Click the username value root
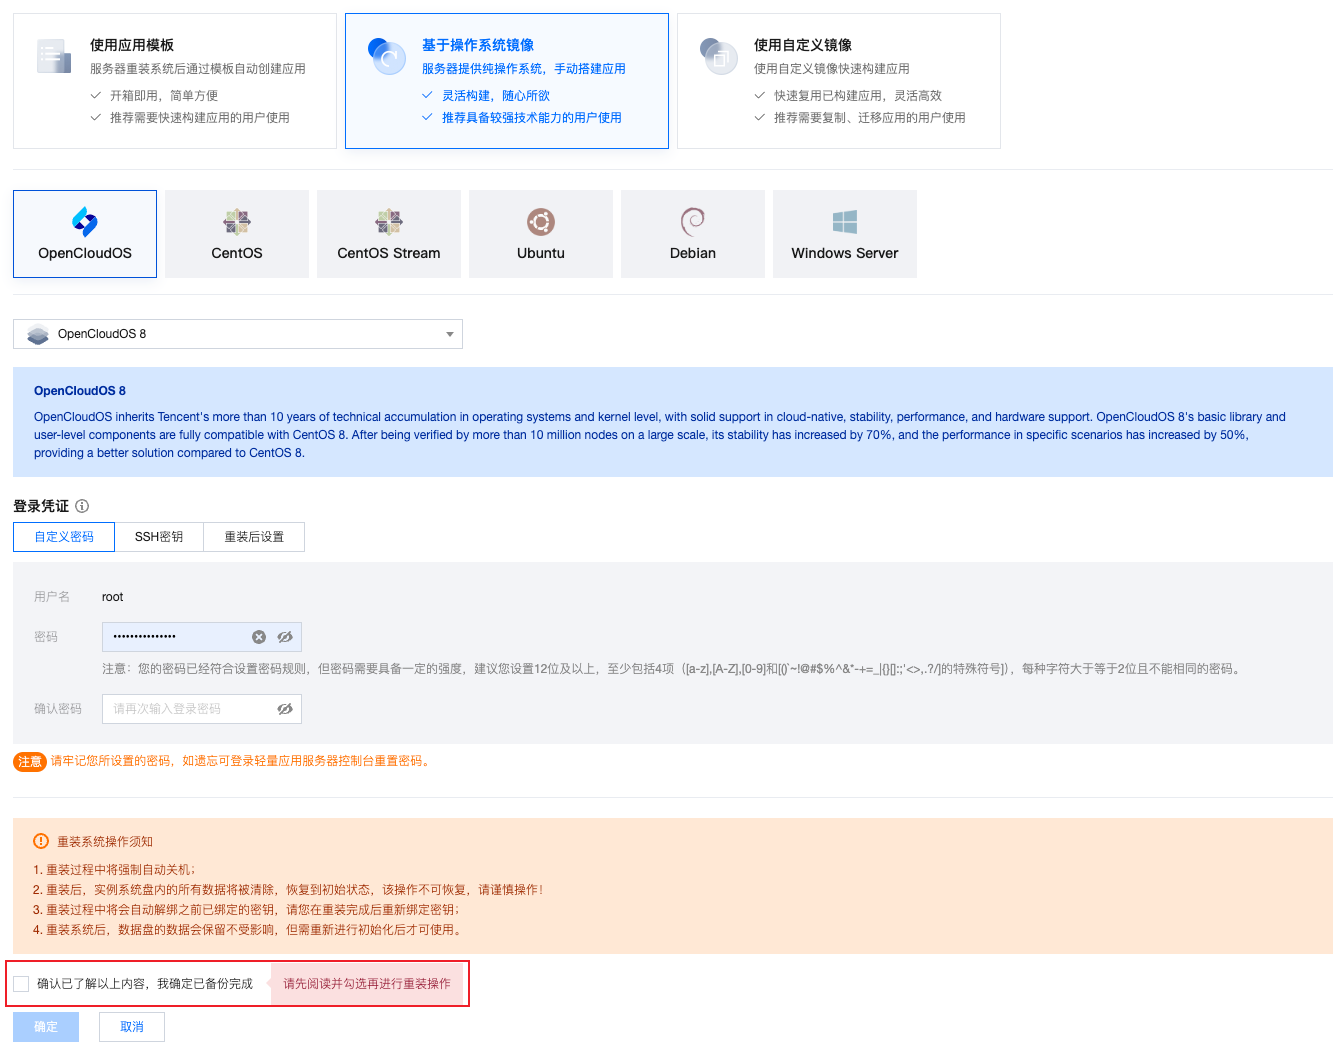This screenshot has height=1050, width=1340. coord(113,597)
